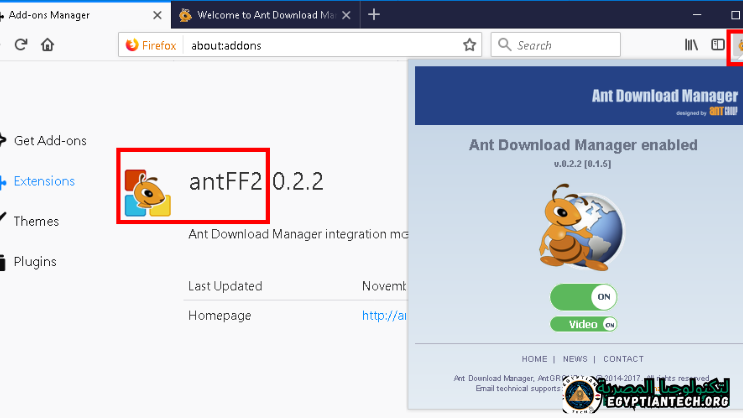743x418 pixels.
Task: Bookmark this page with the star icon
Action: click(469, 45)
